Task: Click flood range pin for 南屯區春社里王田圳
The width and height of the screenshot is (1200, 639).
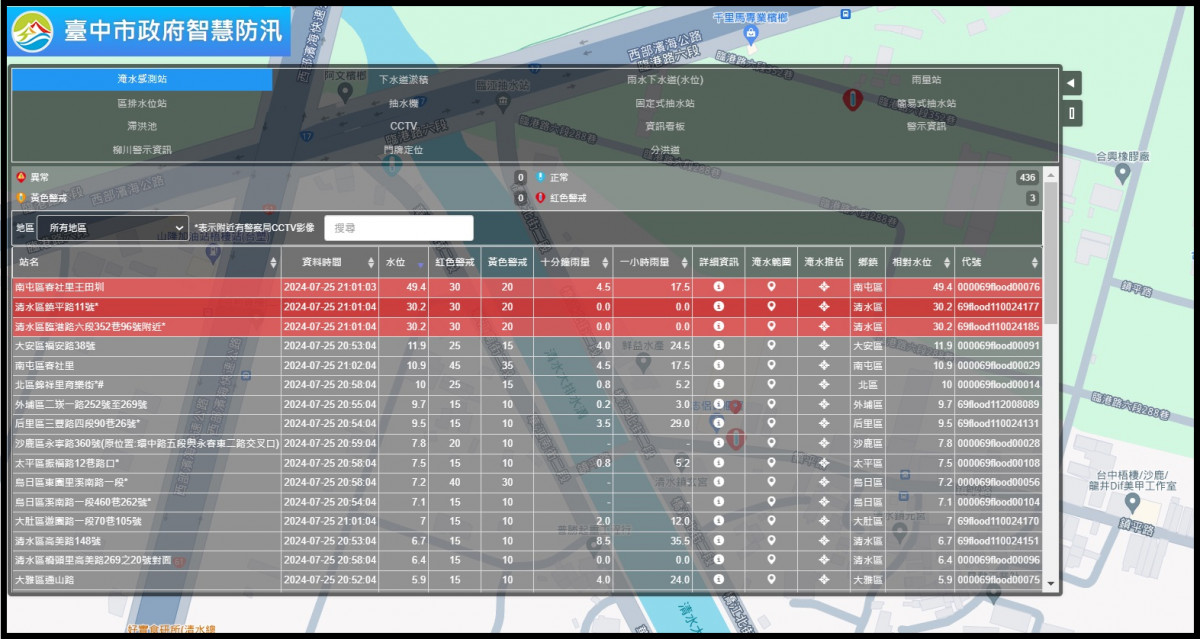Action: [771, 286]
